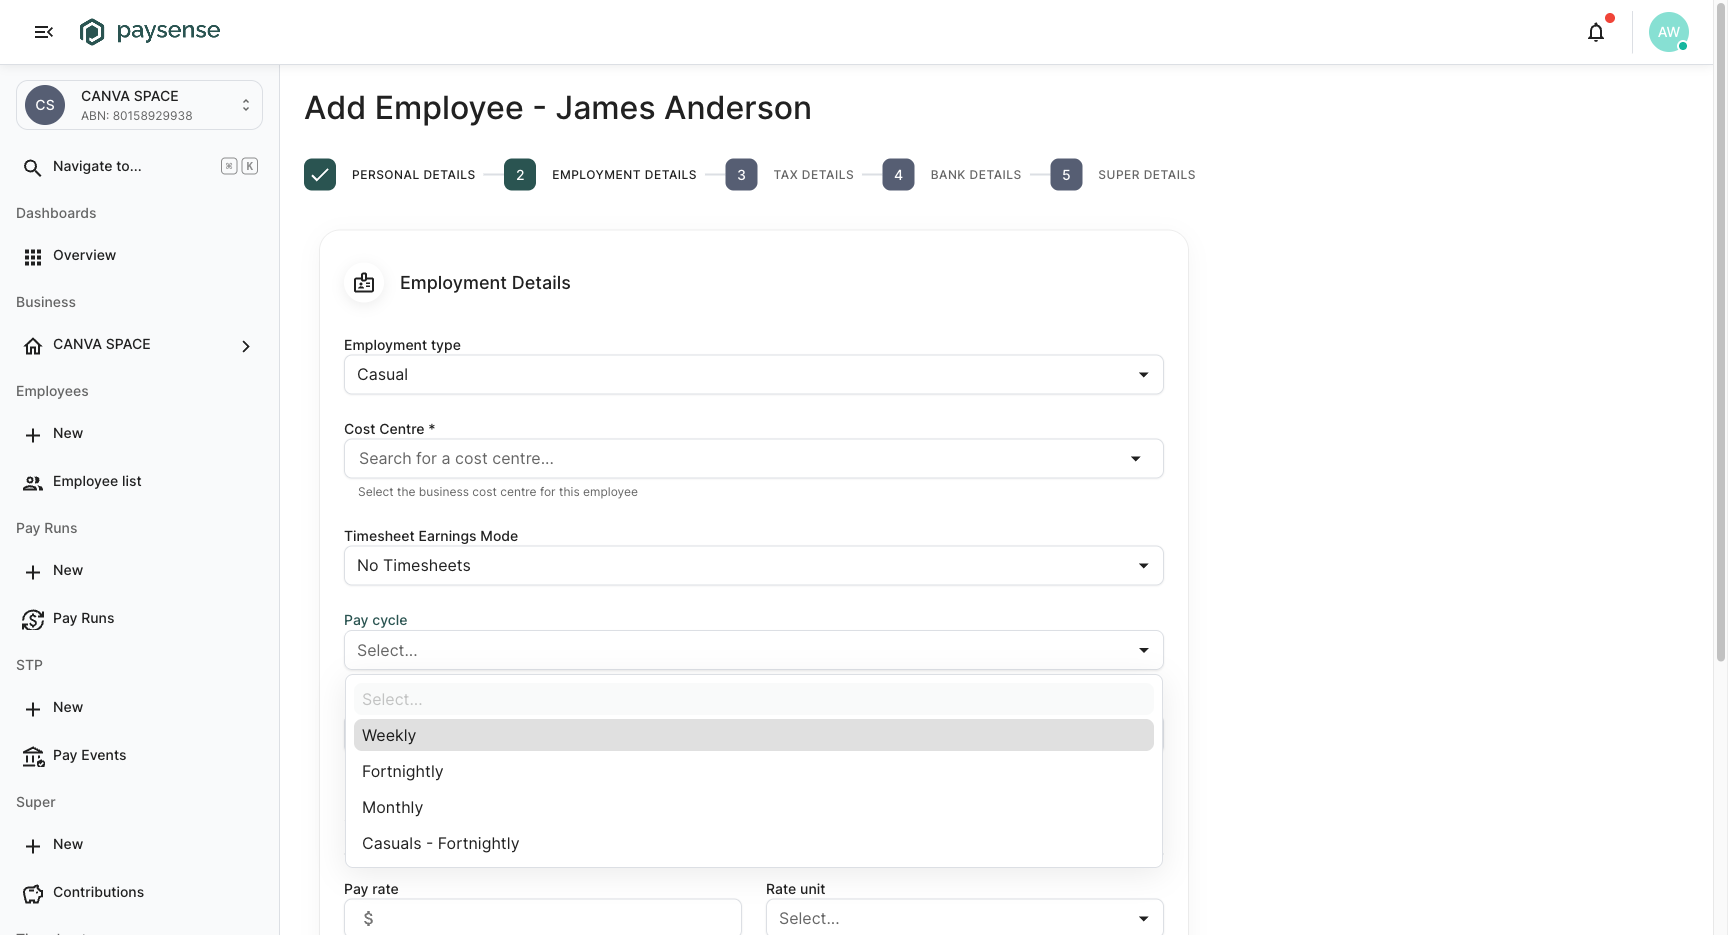This screenshot has height=935, width=1728.
Task: Click Add Employee - James Anderson heading
Action: click(558, 108)
